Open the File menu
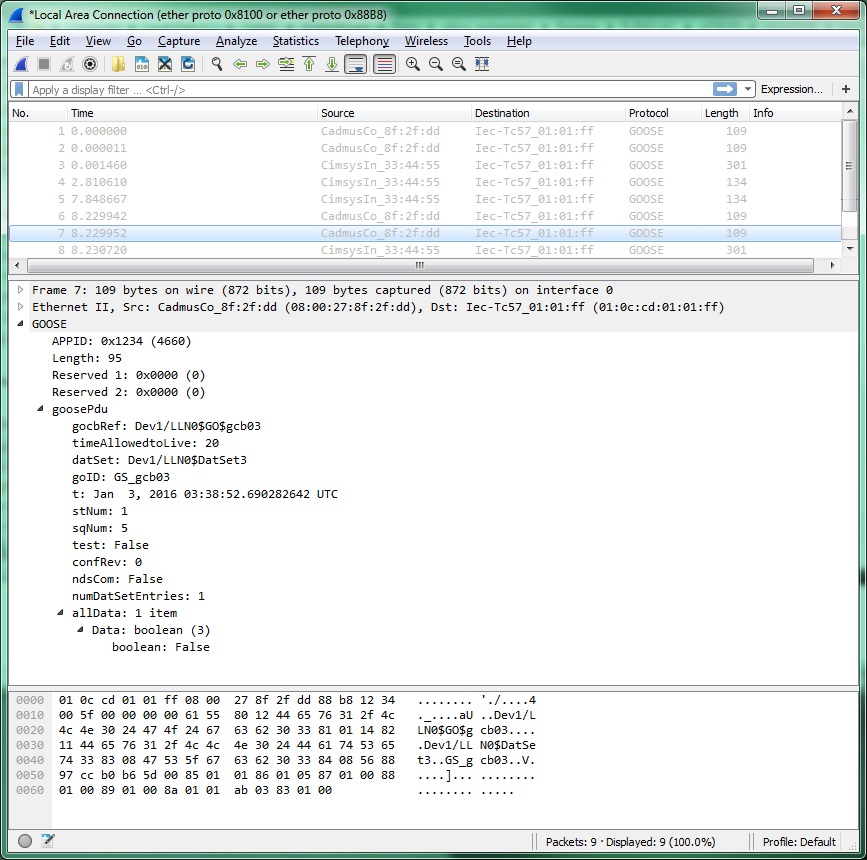Screen dimensions: 867x860 click(25, 41)
